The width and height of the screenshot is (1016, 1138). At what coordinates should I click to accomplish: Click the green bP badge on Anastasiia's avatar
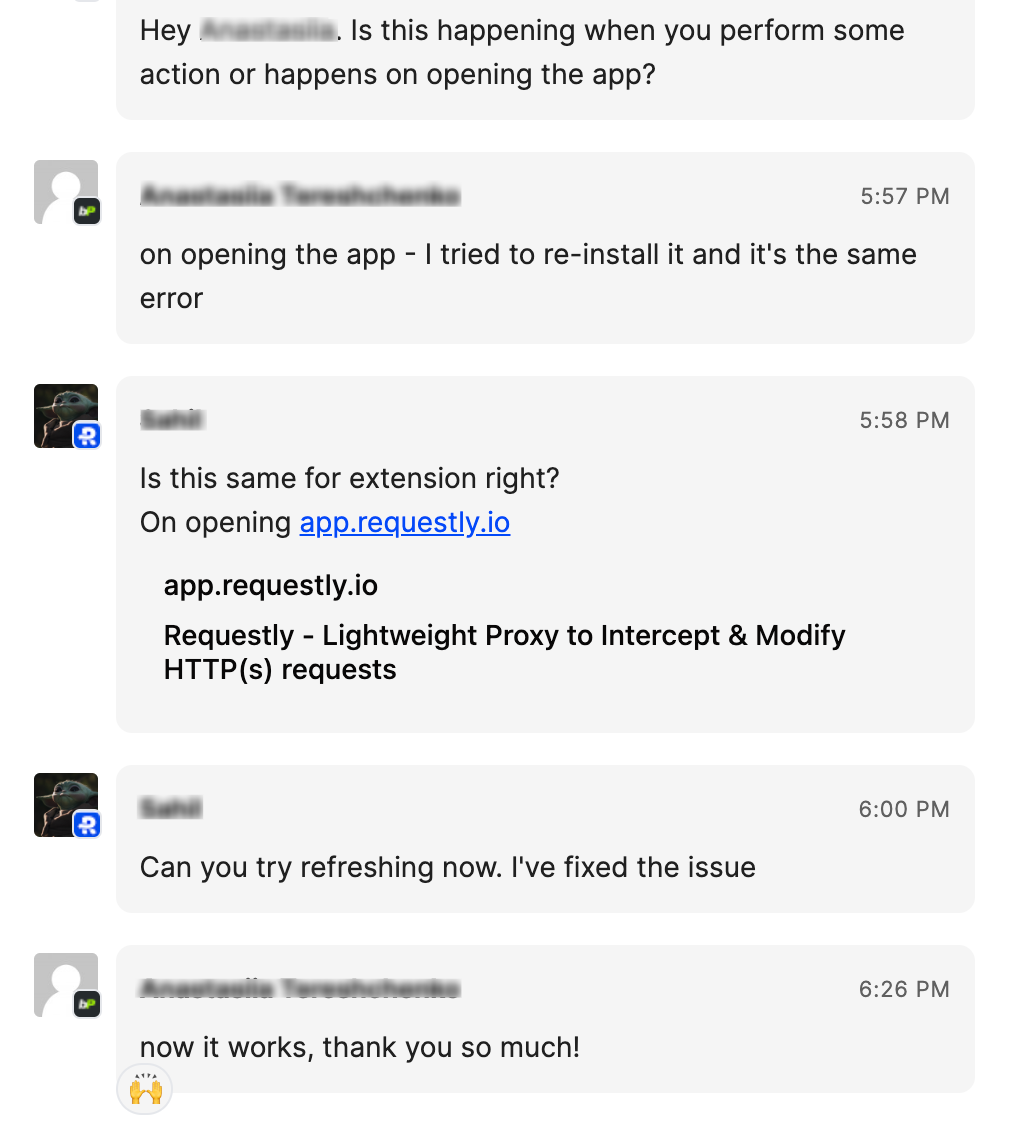click(x=87, y=211)
